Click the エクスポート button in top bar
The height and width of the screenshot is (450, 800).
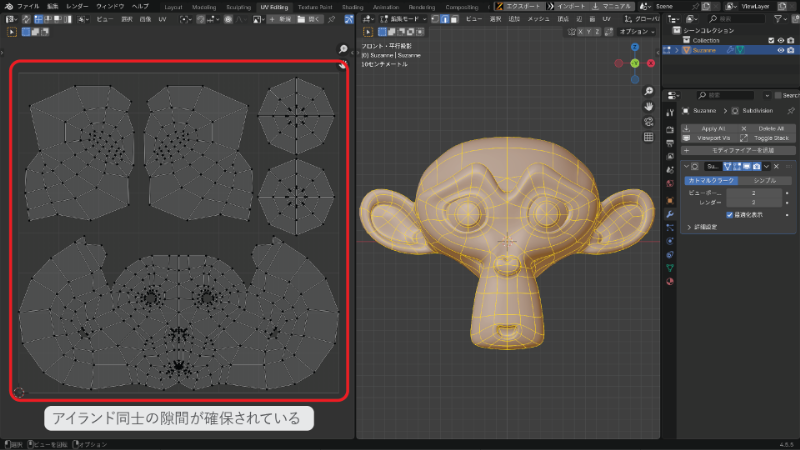click(519, 6)
